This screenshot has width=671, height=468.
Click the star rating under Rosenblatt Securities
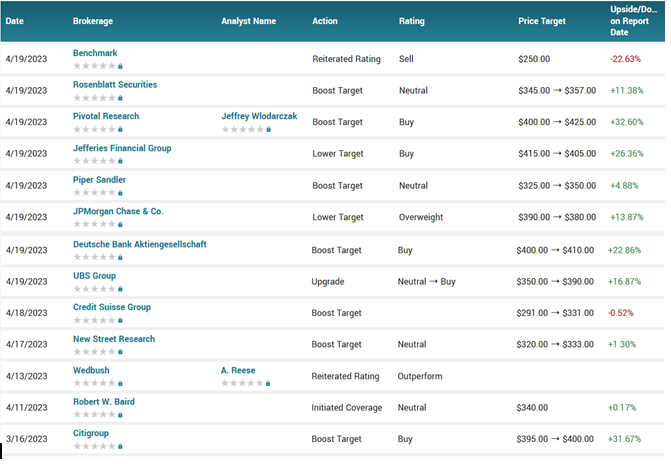(95, 98)
